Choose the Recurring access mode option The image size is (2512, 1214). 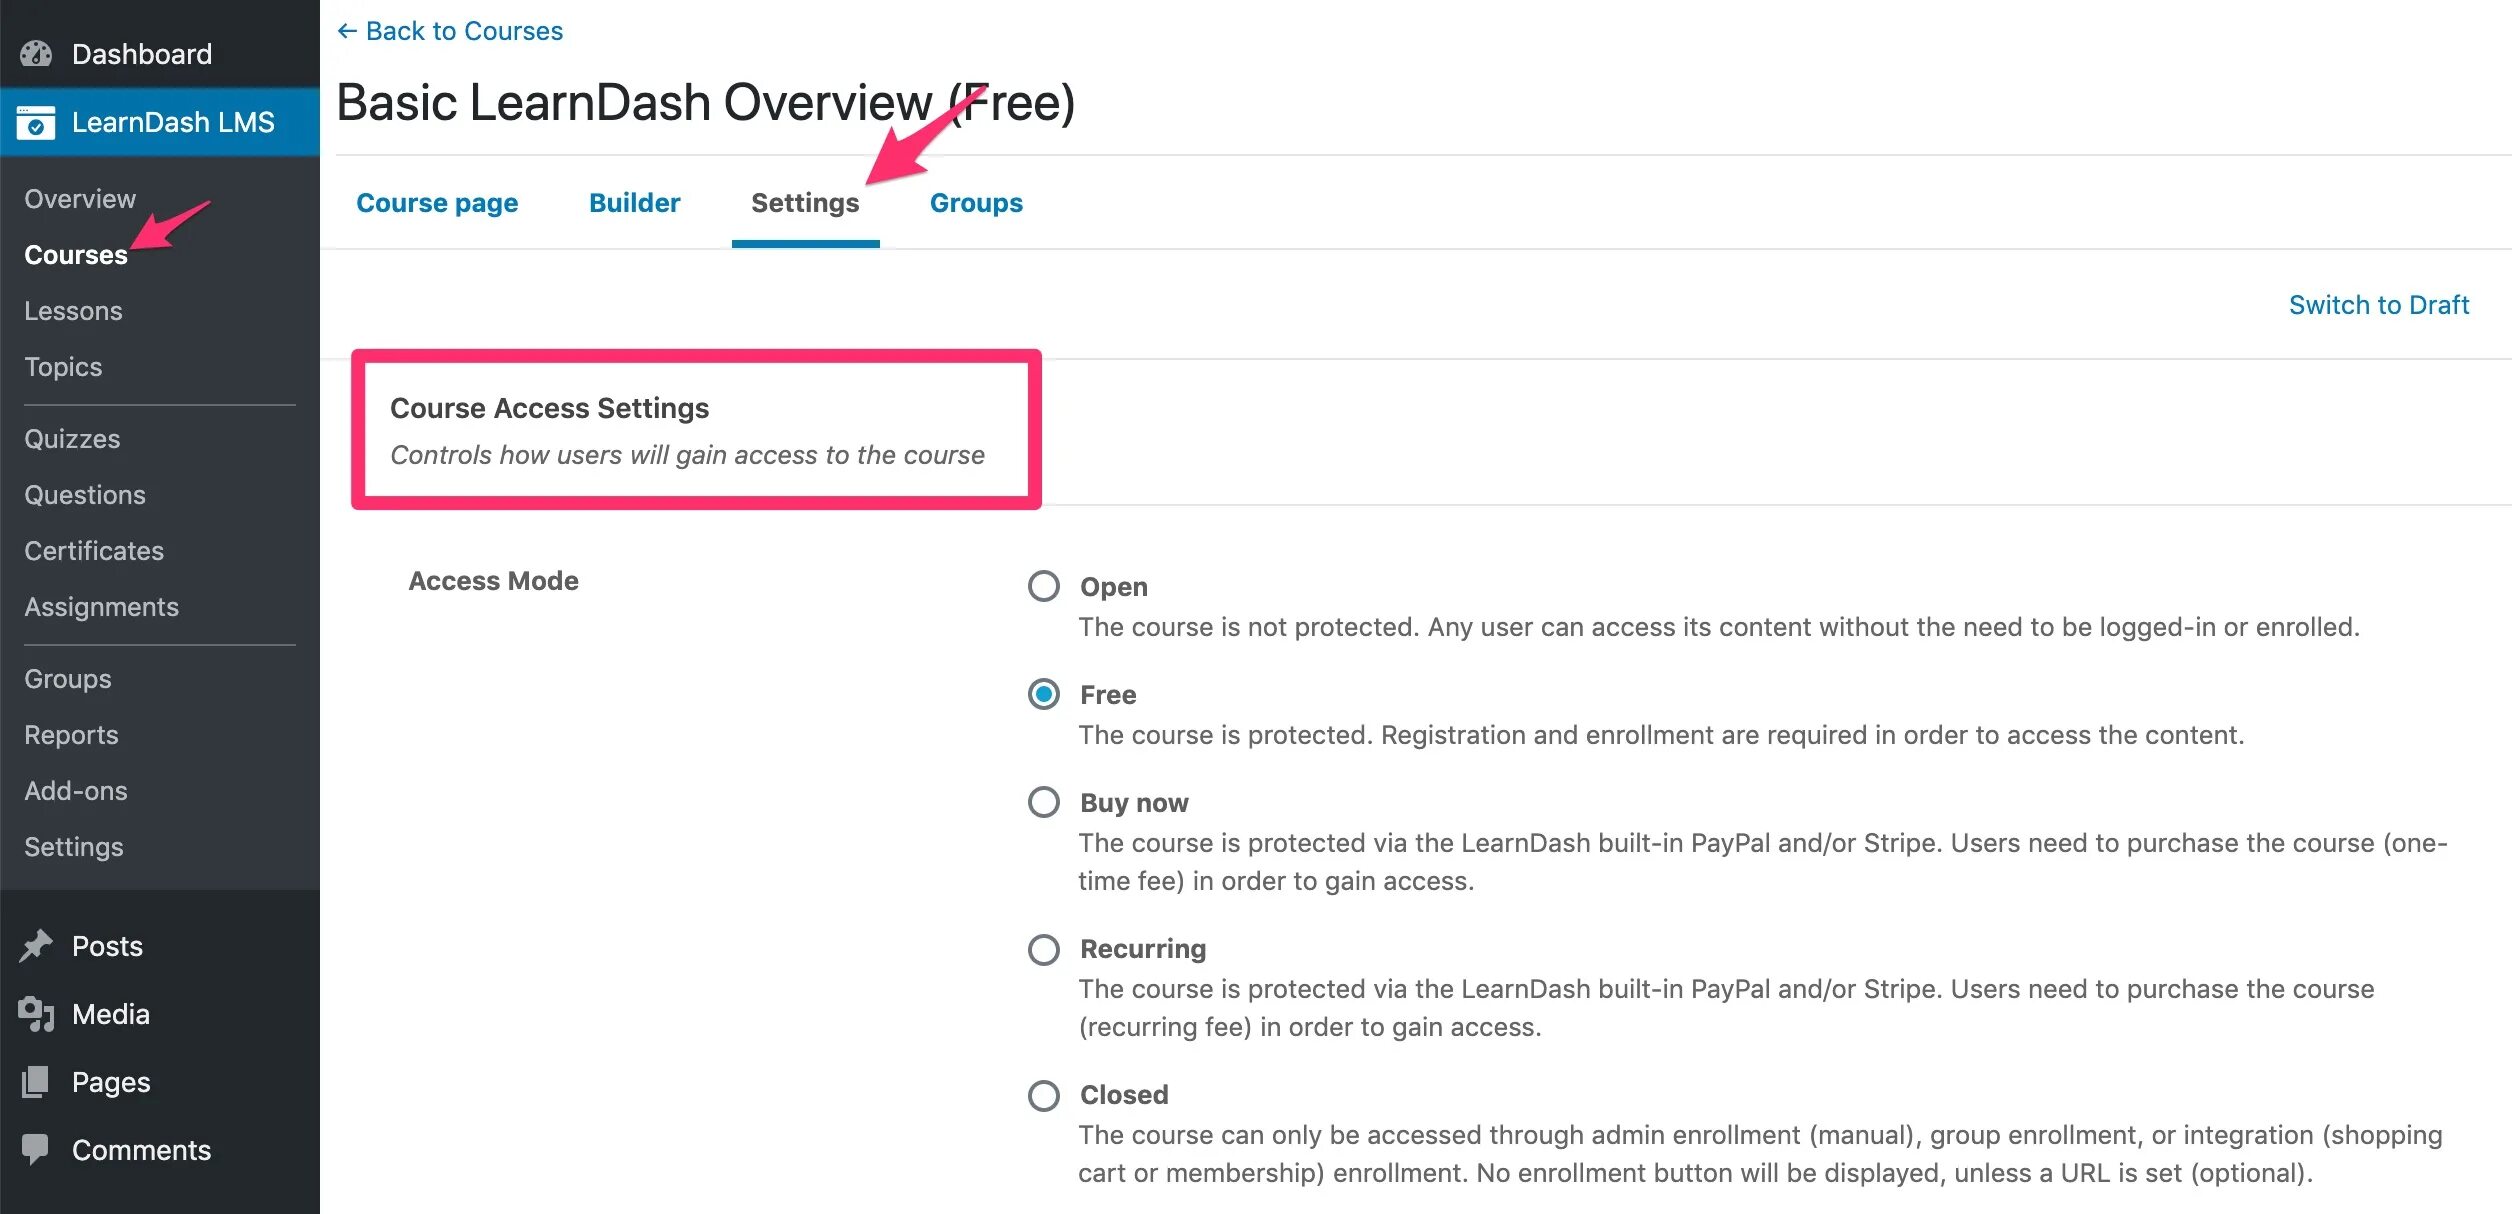click(x=1044, y=949)
